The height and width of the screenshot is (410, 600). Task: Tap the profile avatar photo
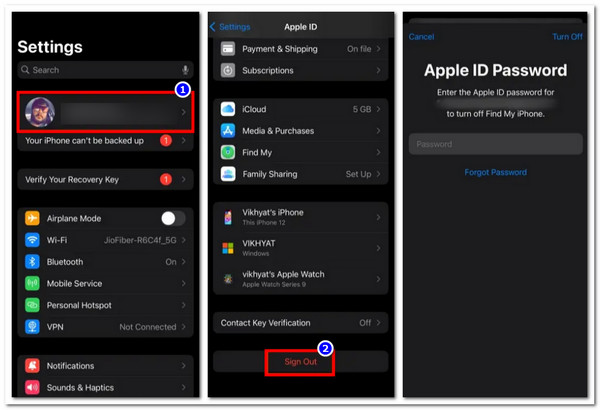click(40, 112)
